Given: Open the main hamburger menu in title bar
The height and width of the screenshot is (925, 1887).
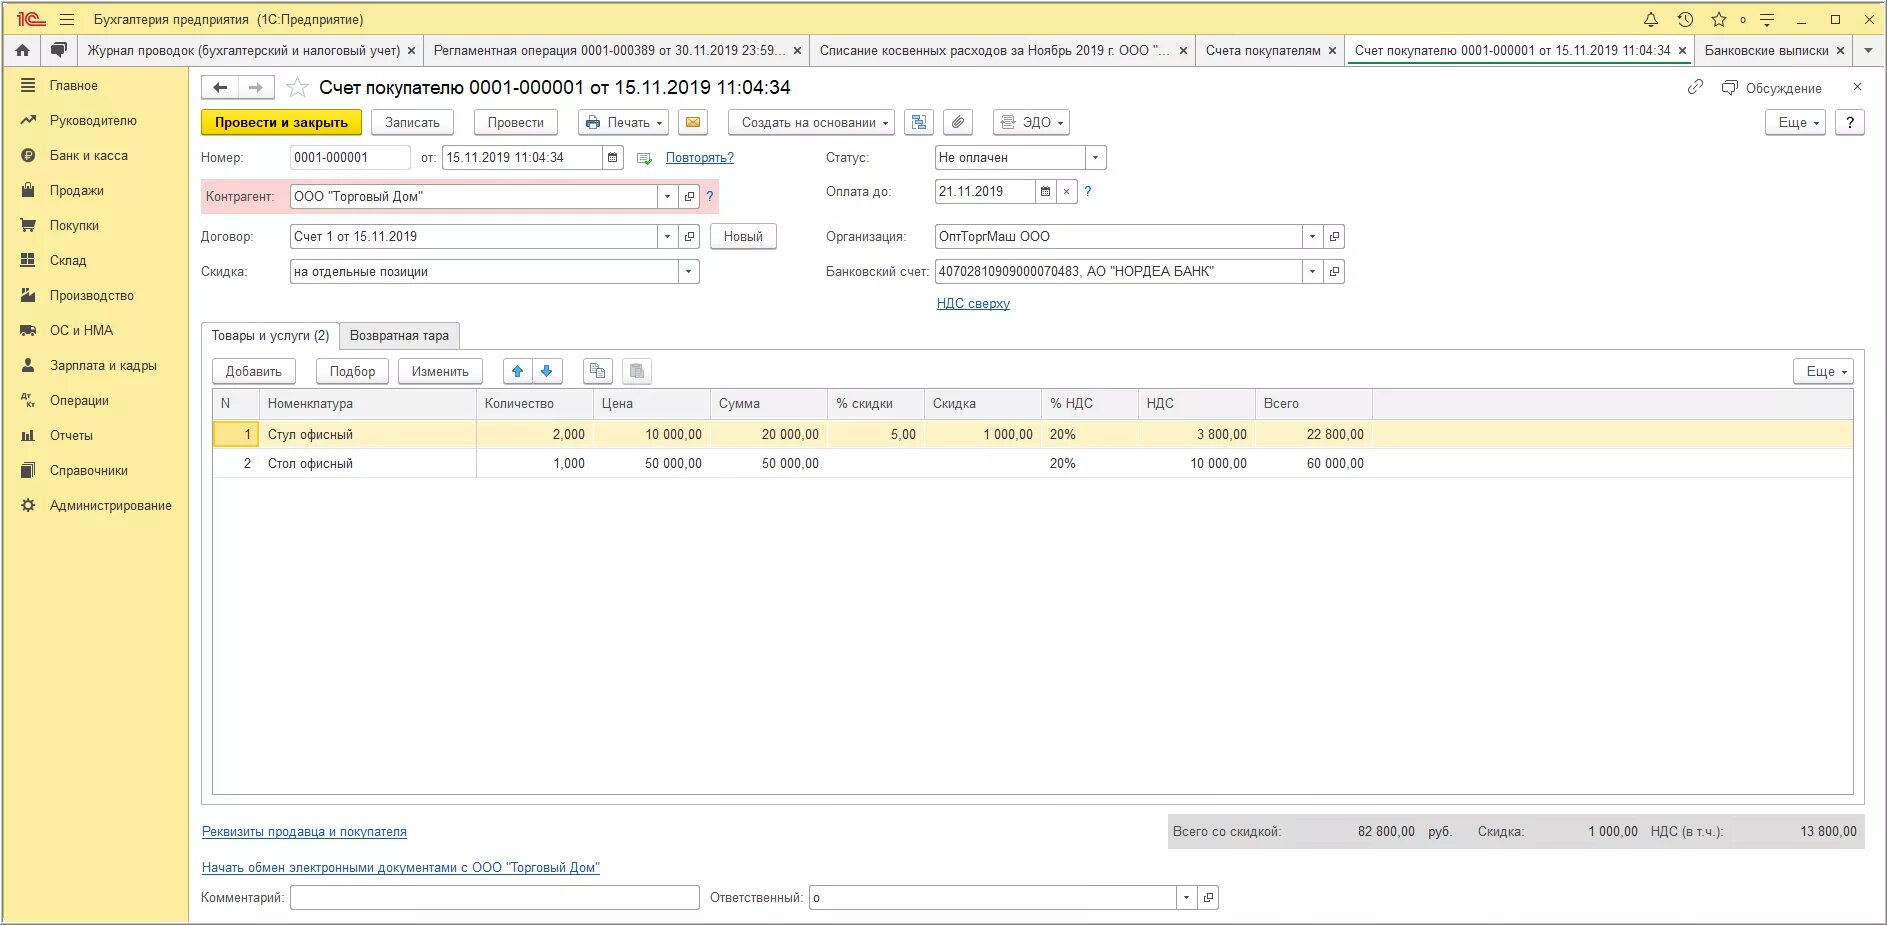Looking at the screenshot, I should (x=67, y=19).
